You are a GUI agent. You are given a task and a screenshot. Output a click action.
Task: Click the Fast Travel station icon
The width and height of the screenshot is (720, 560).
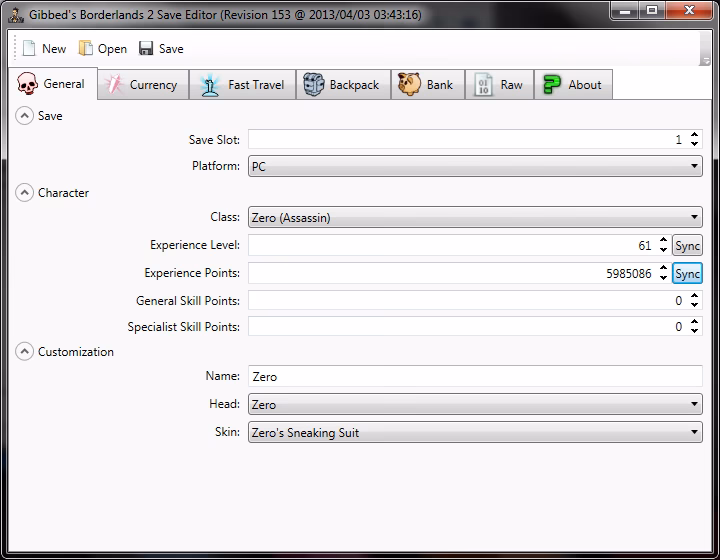click(210, 85)
